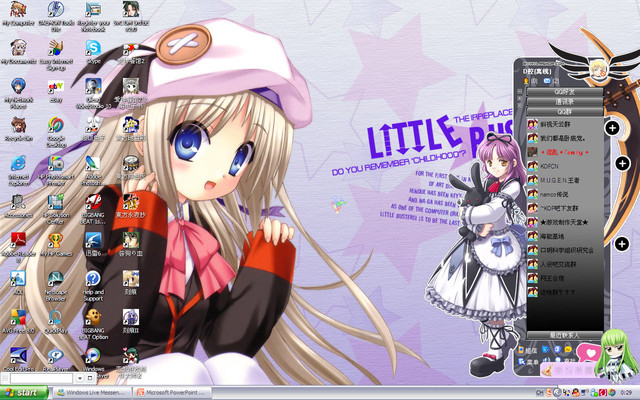
Task: Open the 刻痕II desktop shortcut
Action: pyautogui.click(x=131, y=321)
